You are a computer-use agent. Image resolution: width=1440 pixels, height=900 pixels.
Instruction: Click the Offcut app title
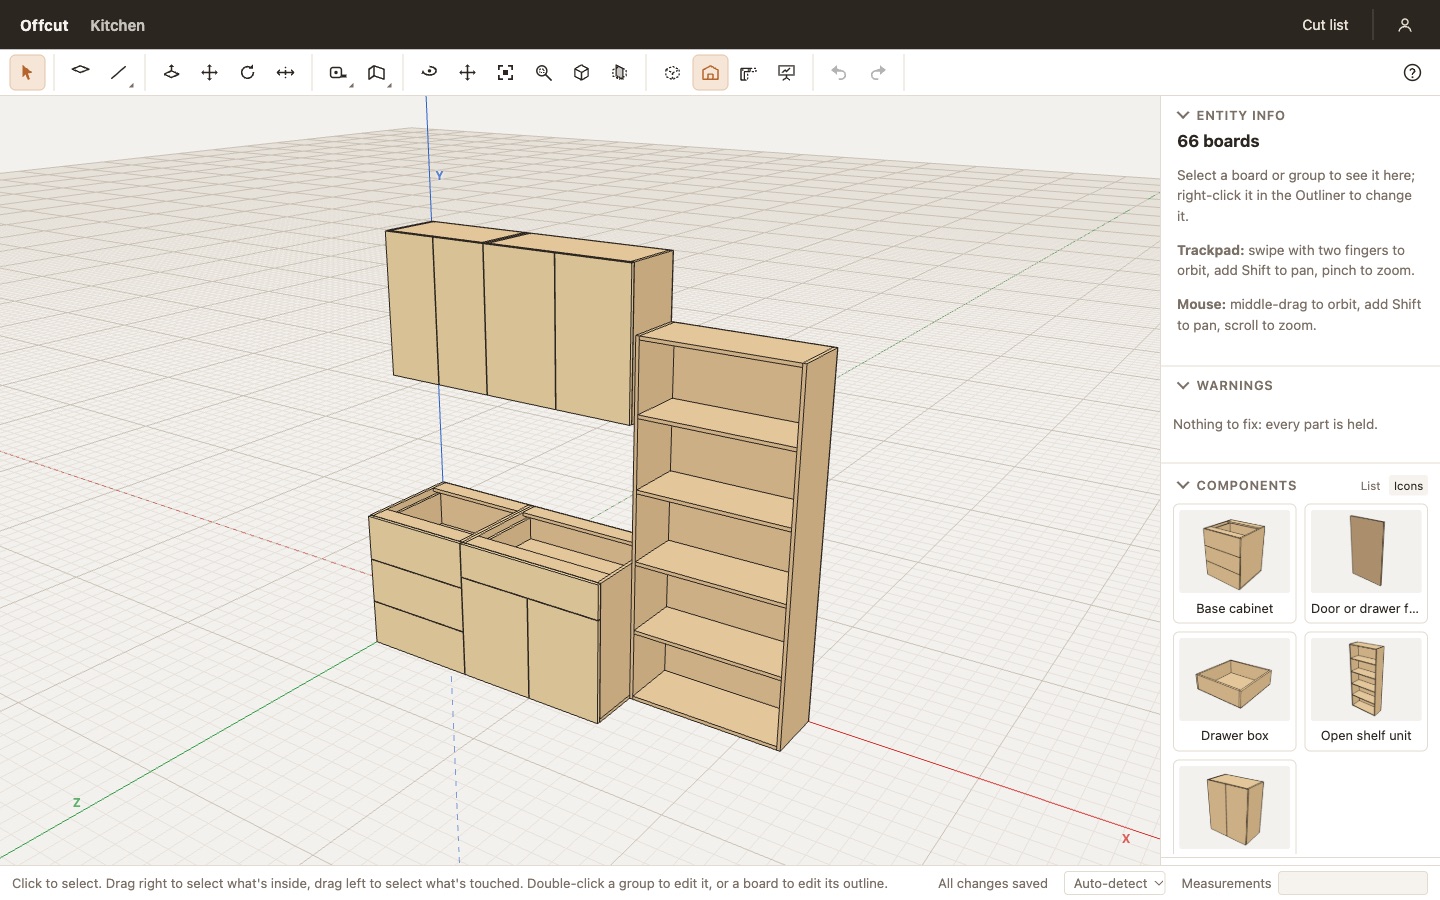(44, 25)
